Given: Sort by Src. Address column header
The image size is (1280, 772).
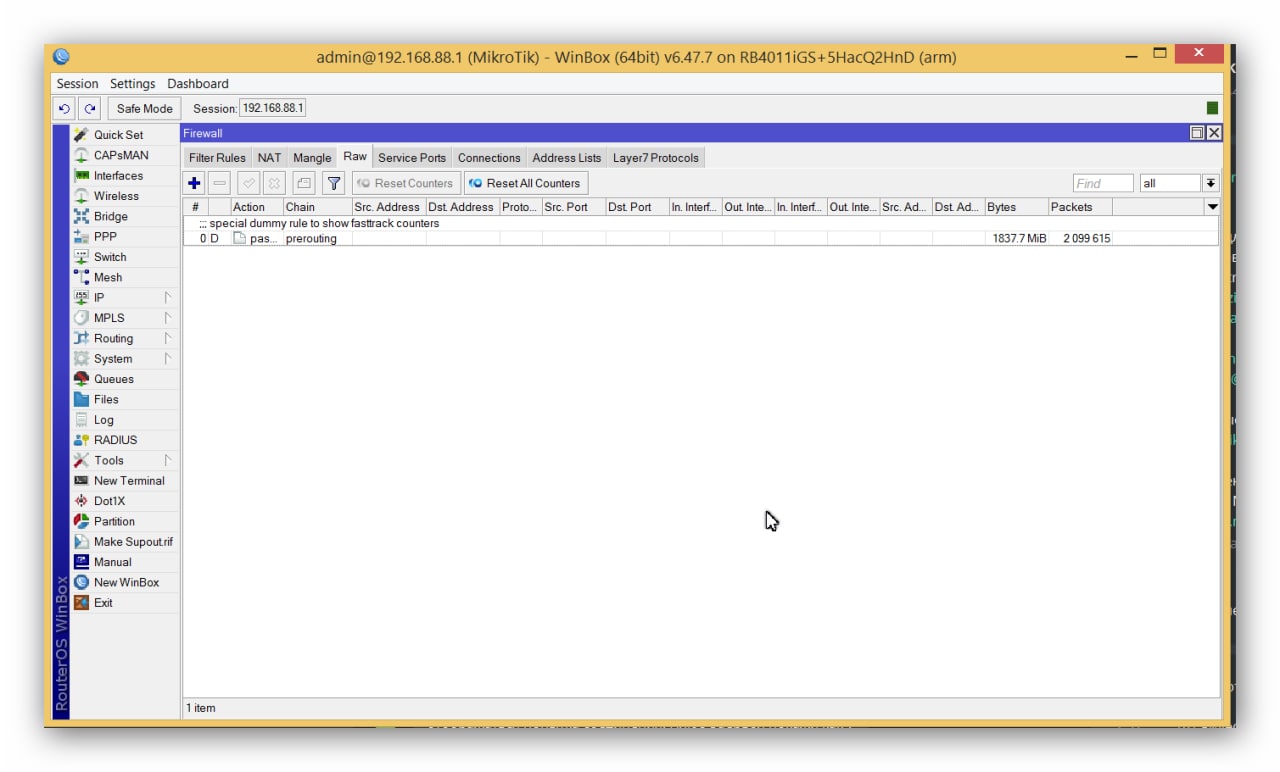Looking at the screenshot, I should pos(388,207).
